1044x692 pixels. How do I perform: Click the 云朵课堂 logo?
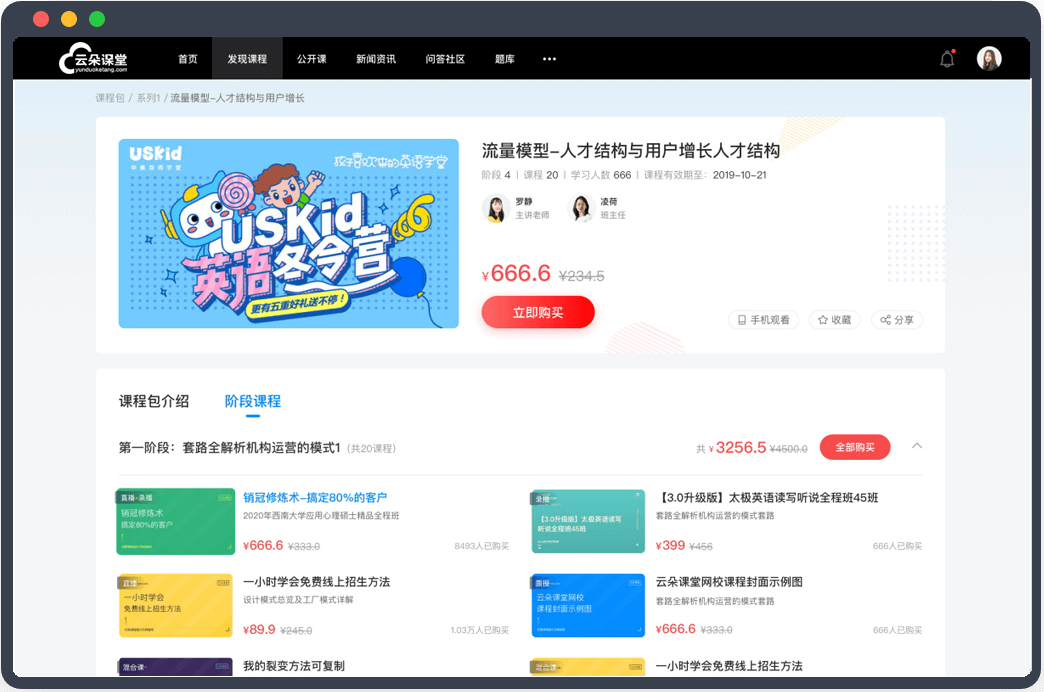(93, 59)
